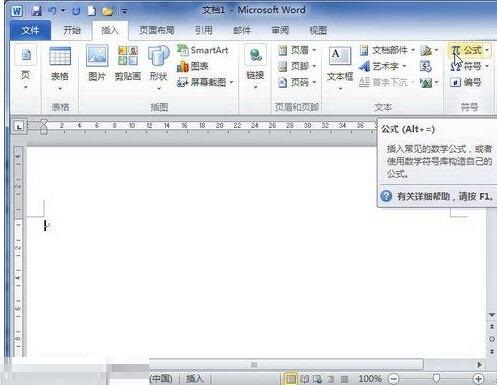
Task: Open the 文件 (File) tab
Action: click(x=30, y=30)
